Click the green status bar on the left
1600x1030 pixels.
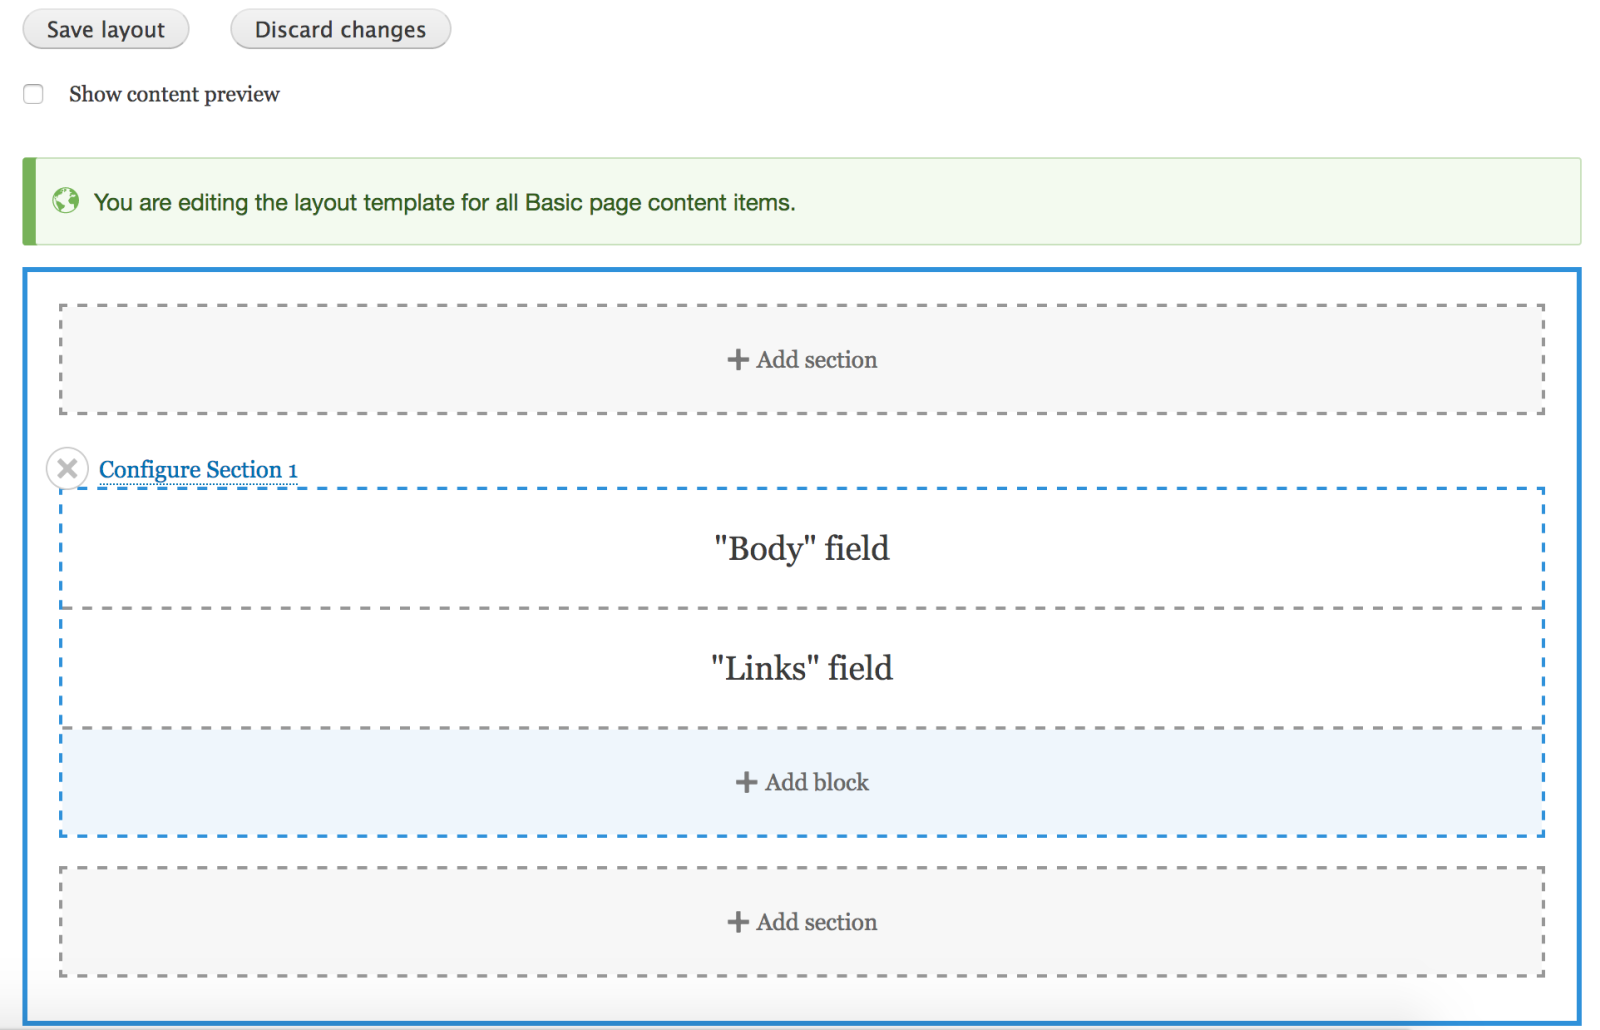[x=27, y=200]
